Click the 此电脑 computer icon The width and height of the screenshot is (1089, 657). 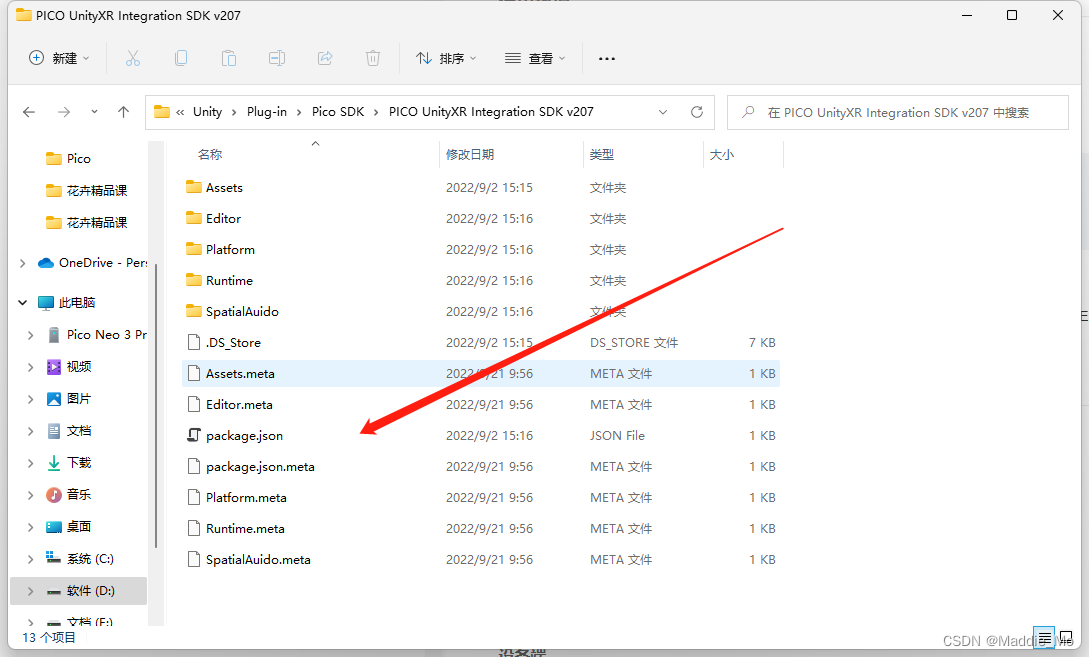[46, 303]
